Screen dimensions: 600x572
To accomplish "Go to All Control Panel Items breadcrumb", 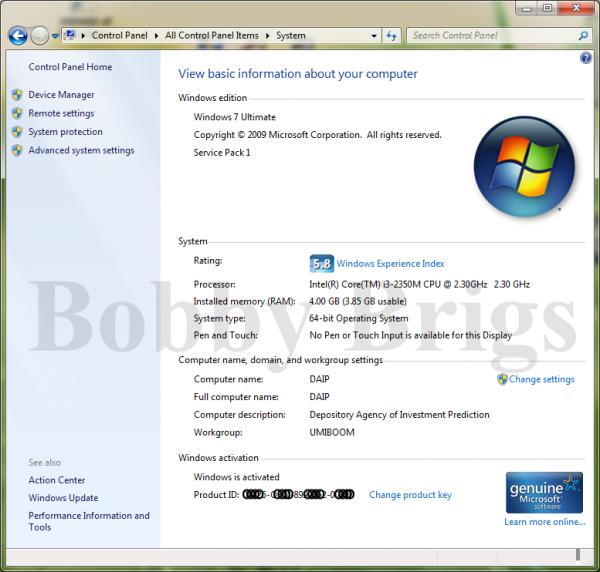I will click(212, 36).
